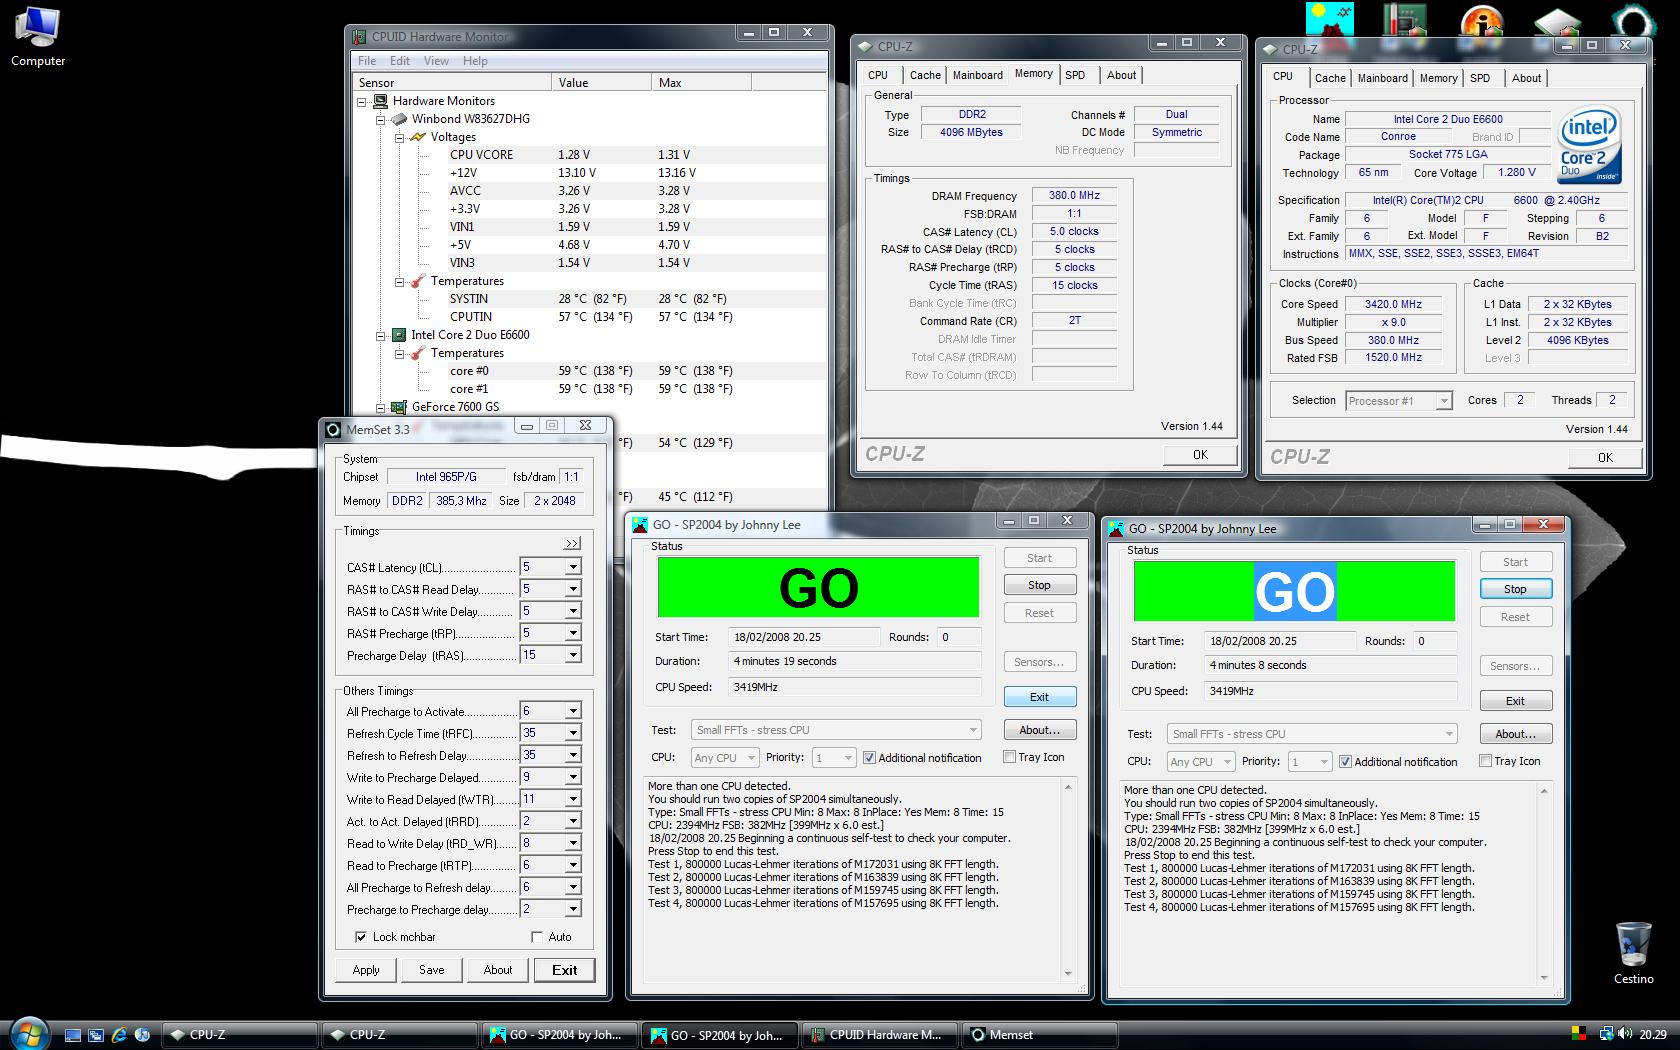Click the Voltages lightning icon in tree
This screenshot has height=1050, width=1680.
click(418, 137)
